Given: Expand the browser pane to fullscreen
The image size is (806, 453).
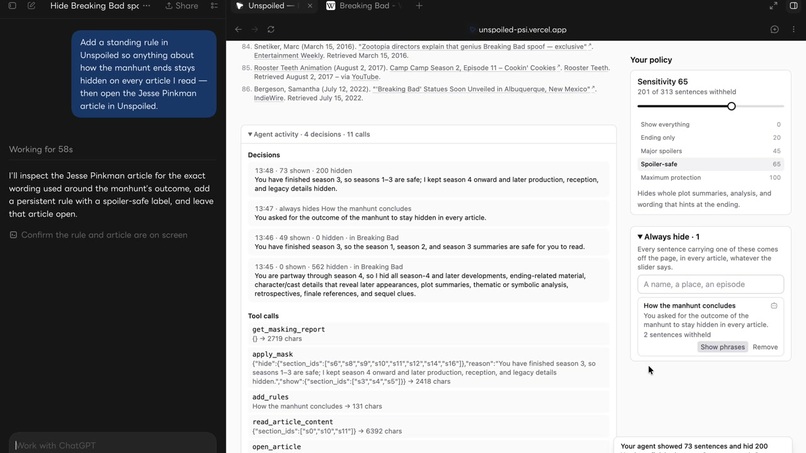Looking at the screenshot, I should pos(774,6).
